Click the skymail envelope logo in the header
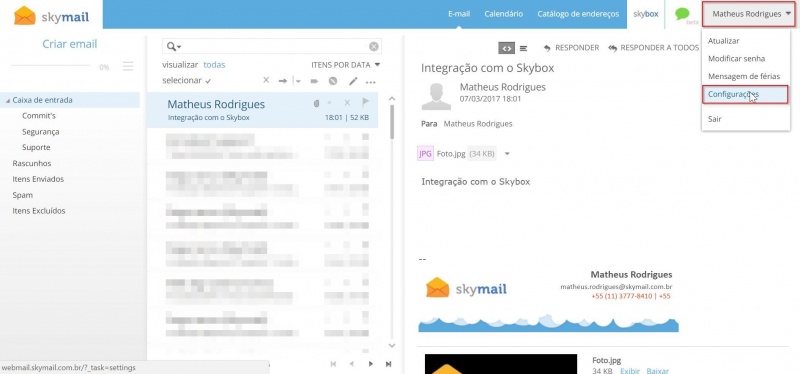 coord(51,15)
